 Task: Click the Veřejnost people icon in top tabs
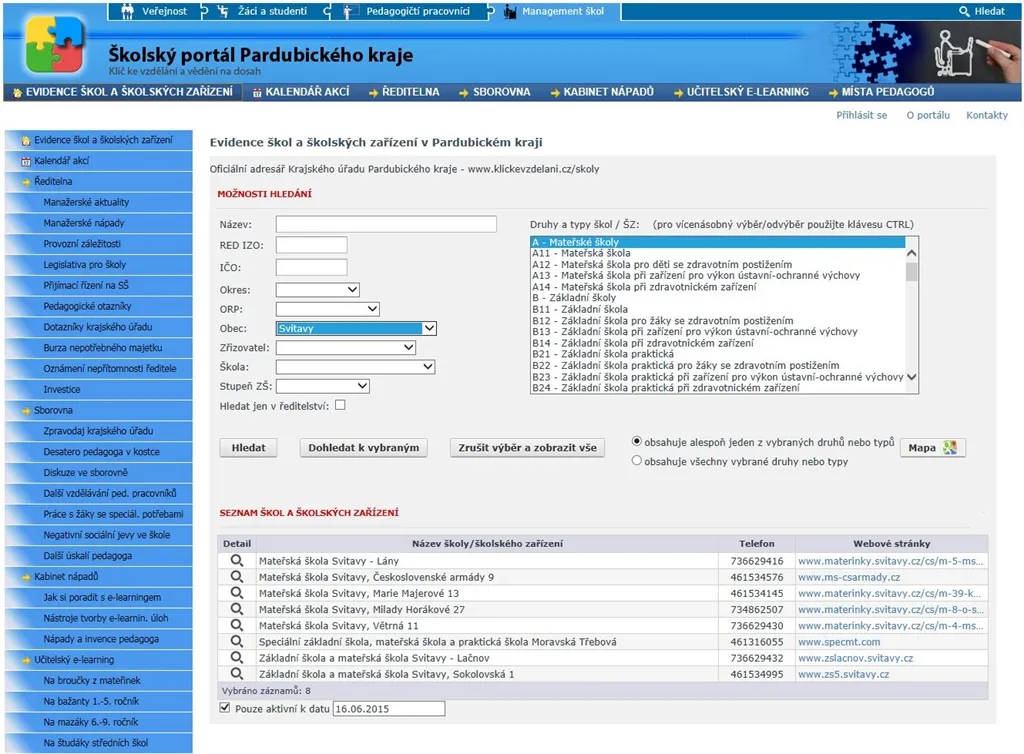point(127,11)
